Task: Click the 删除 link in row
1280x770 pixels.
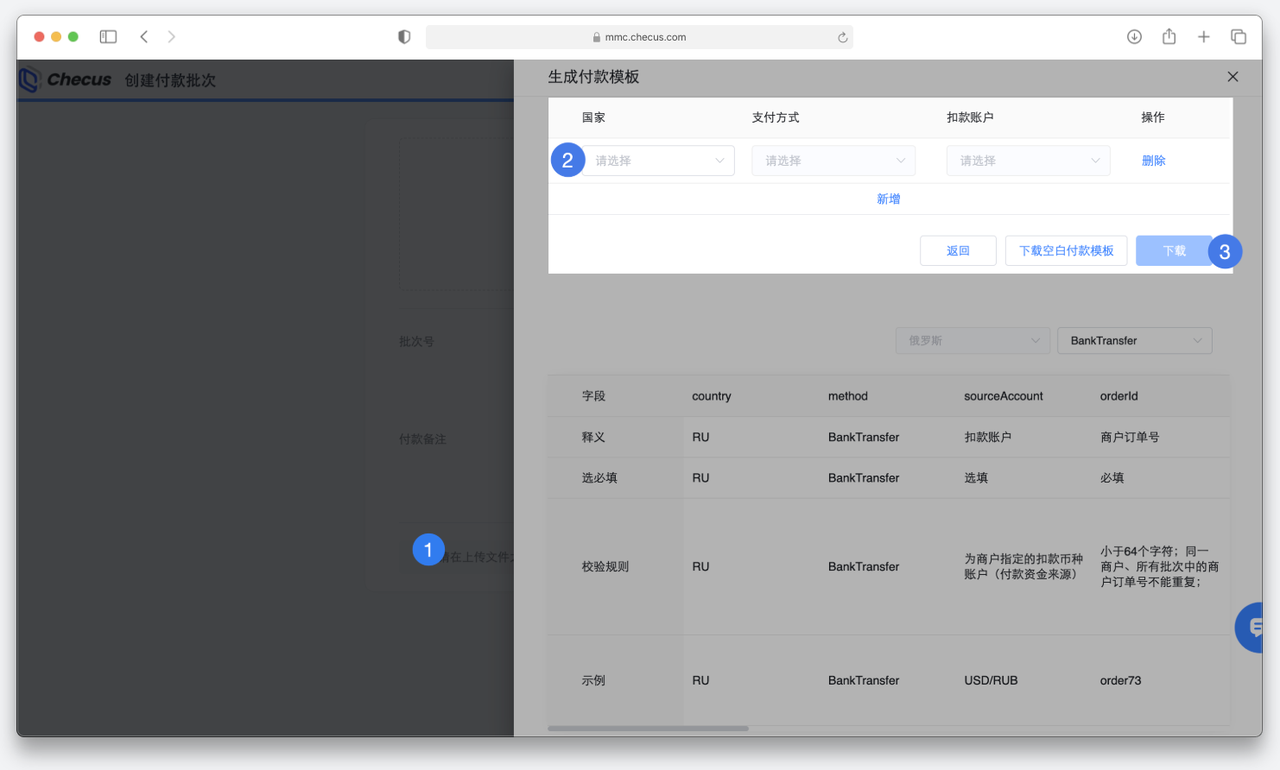Action: pyautogui.click(x=1153, y=161)
